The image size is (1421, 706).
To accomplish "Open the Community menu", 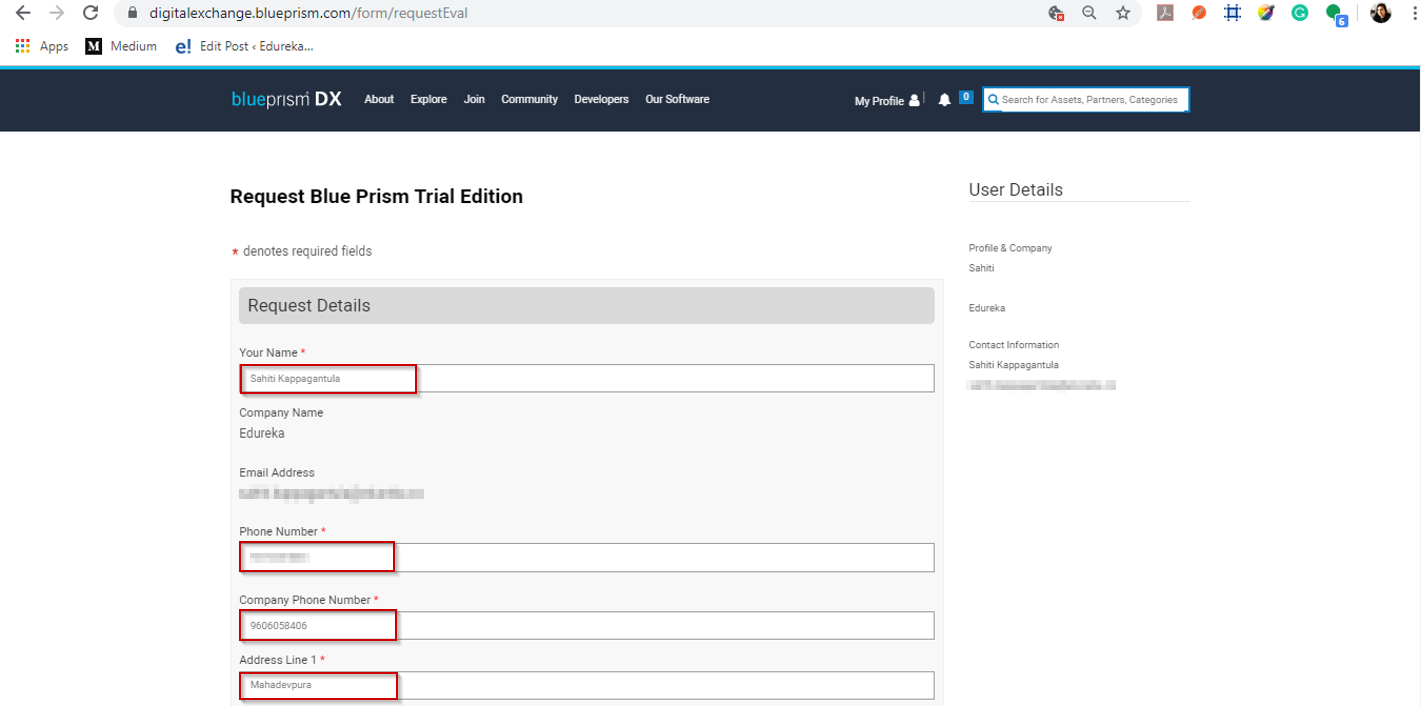I will pyautogui.click(x=529, y=99).
